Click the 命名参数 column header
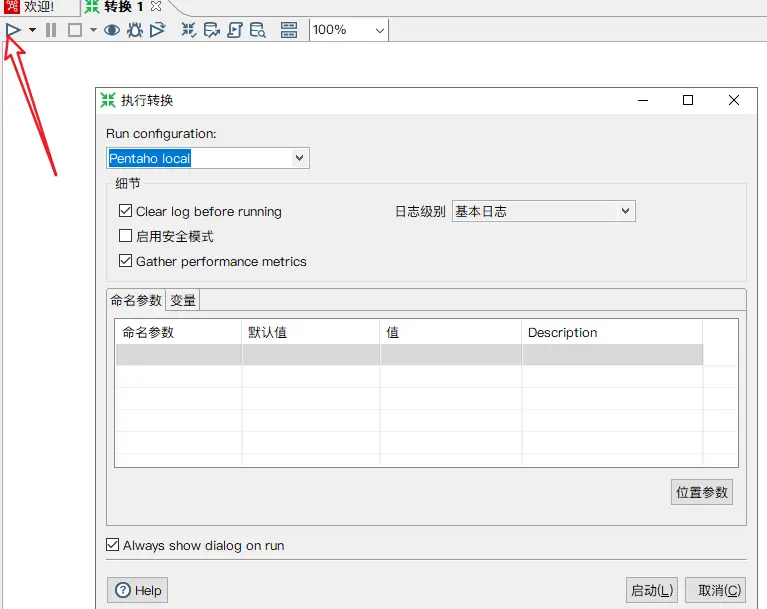The height and width of the screenshot is (609, 767). (x=179, y=332)
